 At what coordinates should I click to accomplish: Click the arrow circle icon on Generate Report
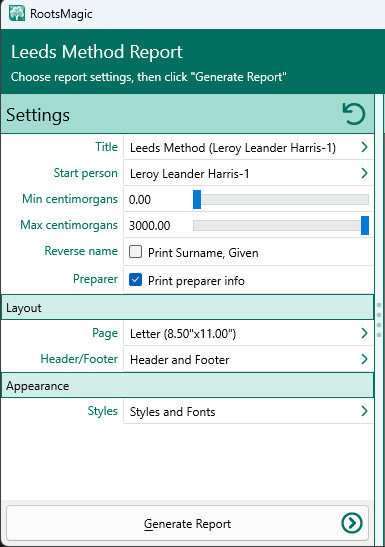[352, 523]
